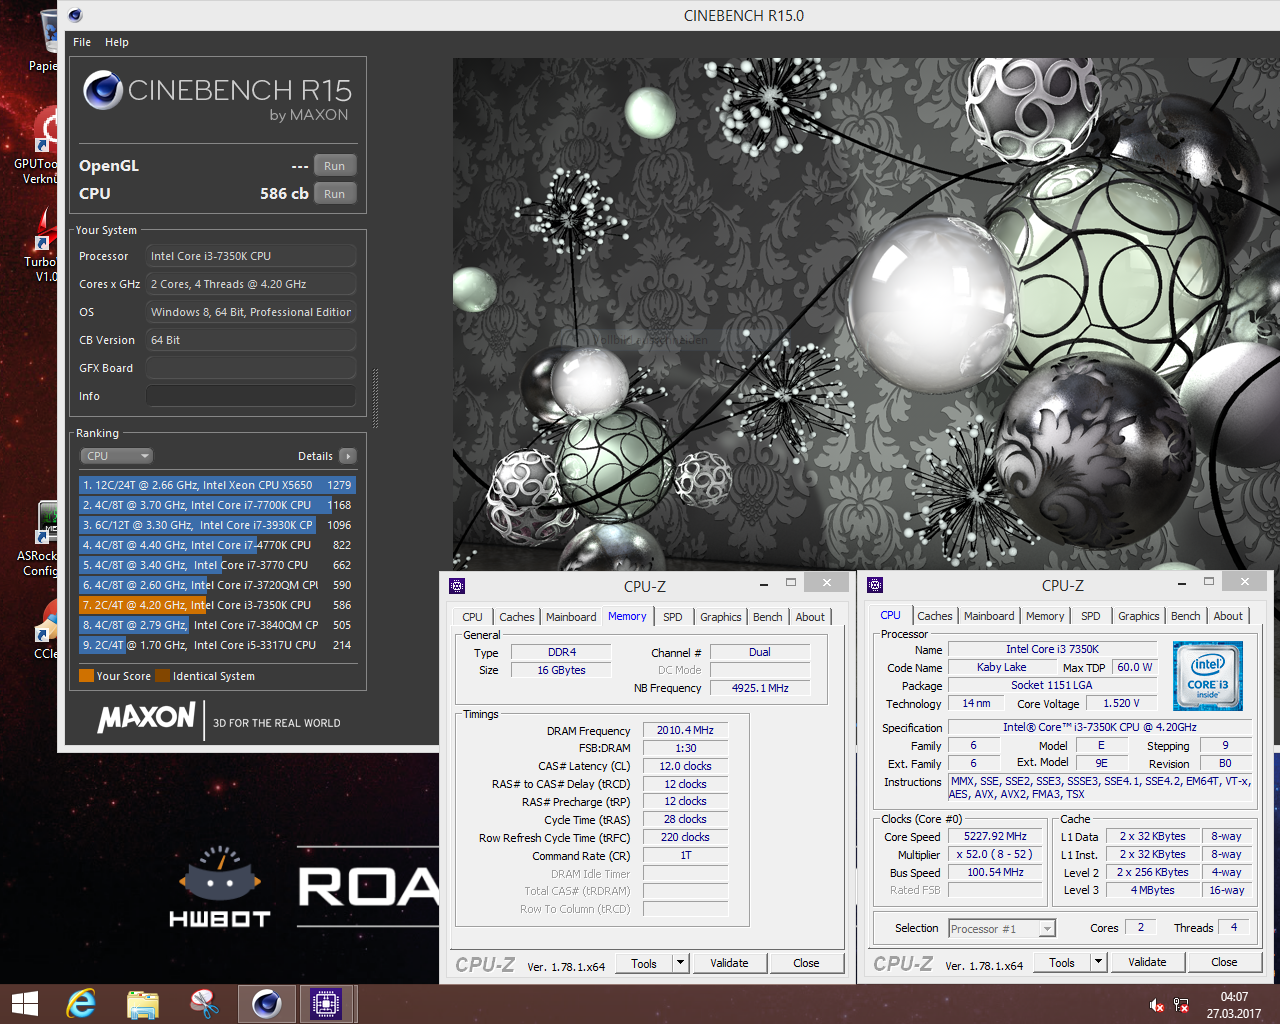Click the Cinebench title bar icon
This screenshot has width=1280, height=1024.
click(x=75, y=15)
